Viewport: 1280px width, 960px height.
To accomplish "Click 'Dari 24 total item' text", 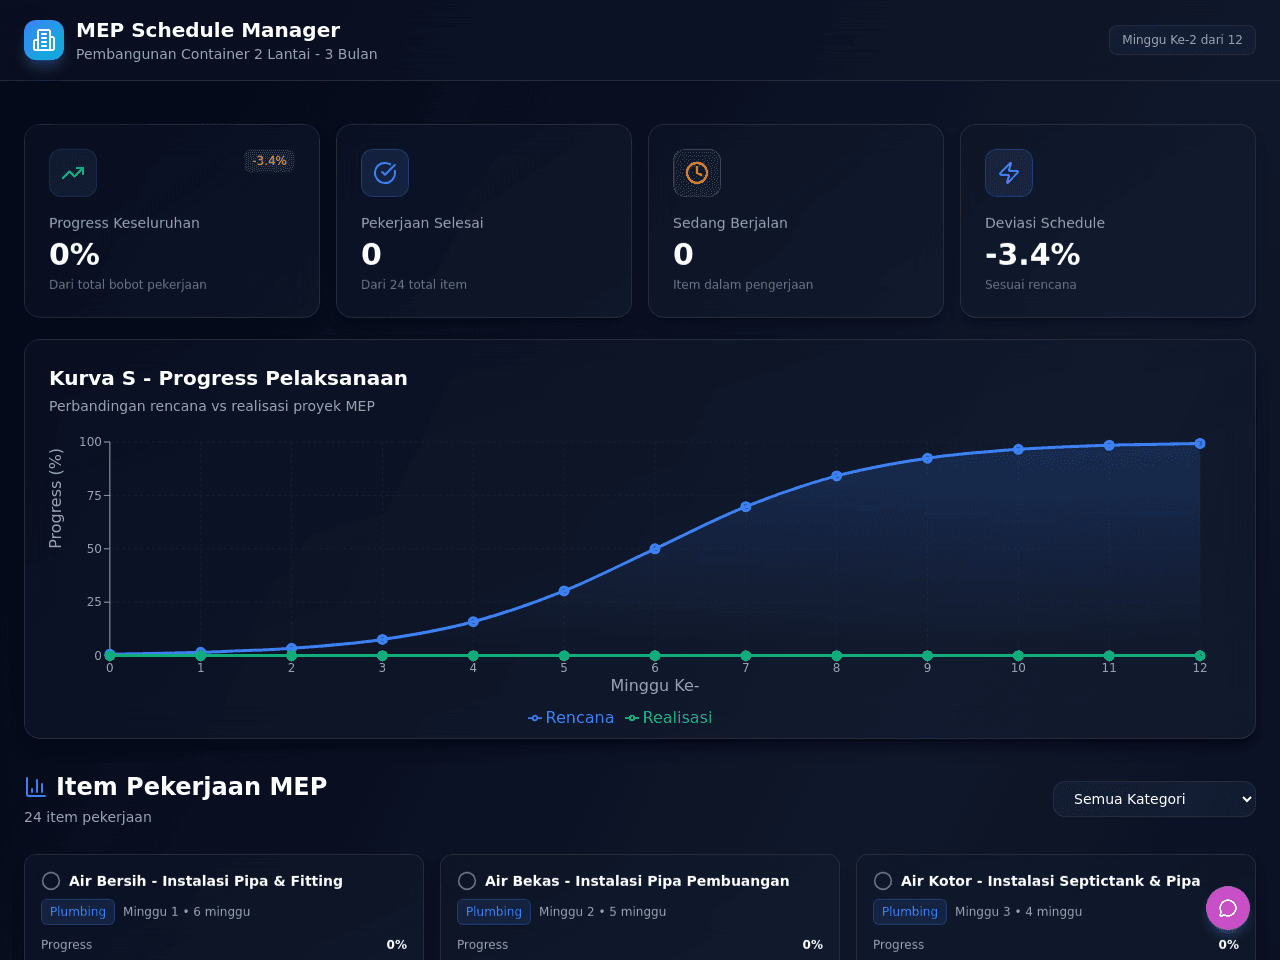I will [x=414, y=285].
